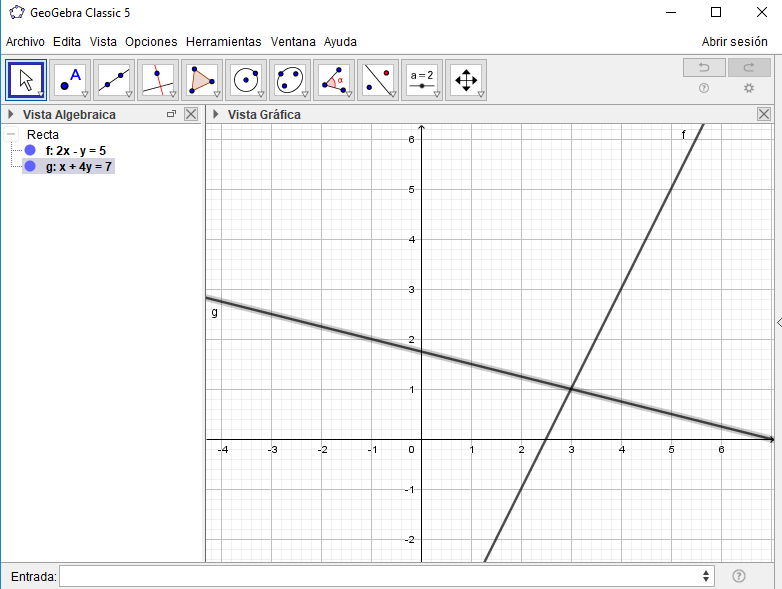Image resolution: width=782 pixels, height=589 pixels.
Task: Expand the right side panel arrow
Action: tap(779, 323)
